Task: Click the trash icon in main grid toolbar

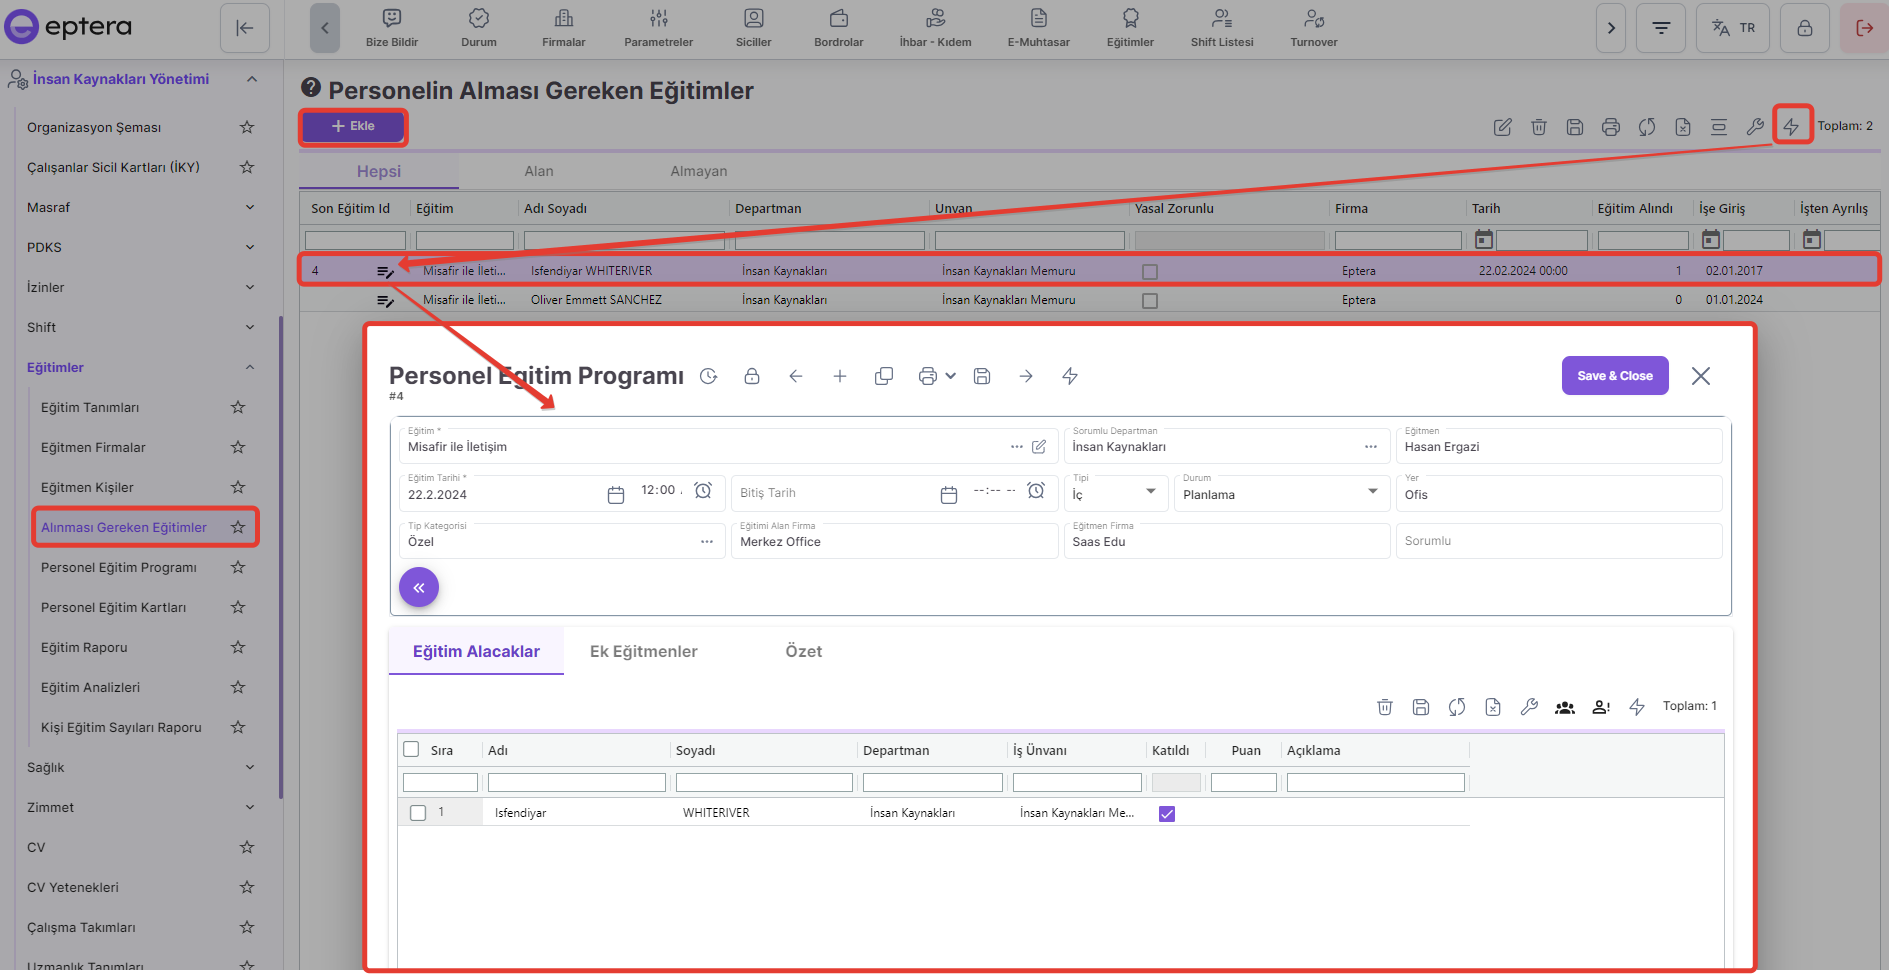Action: click(x=1538, y=127)
